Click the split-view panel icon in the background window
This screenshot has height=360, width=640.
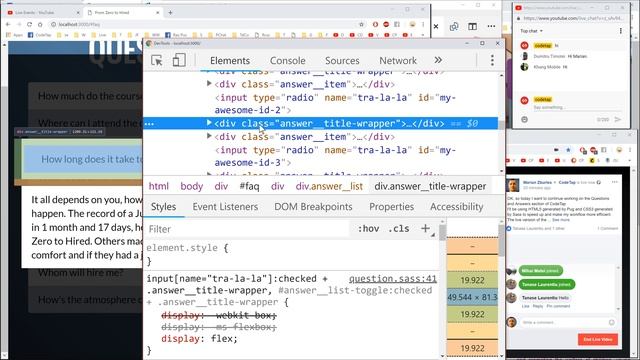(472, 27)
